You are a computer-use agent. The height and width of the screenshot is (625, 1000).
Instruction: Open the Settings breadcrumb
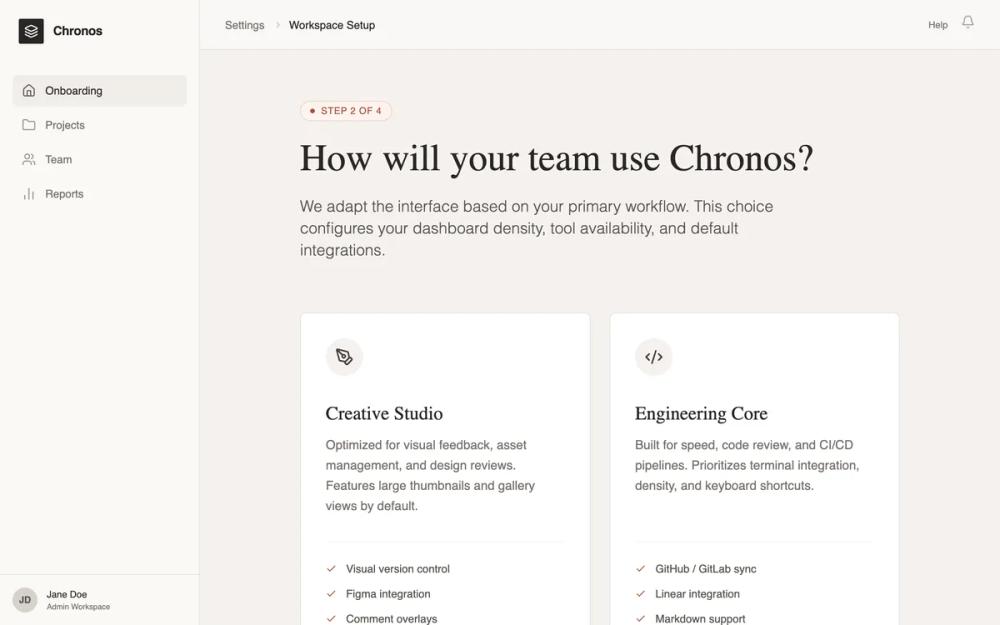(x=244, y=25)
